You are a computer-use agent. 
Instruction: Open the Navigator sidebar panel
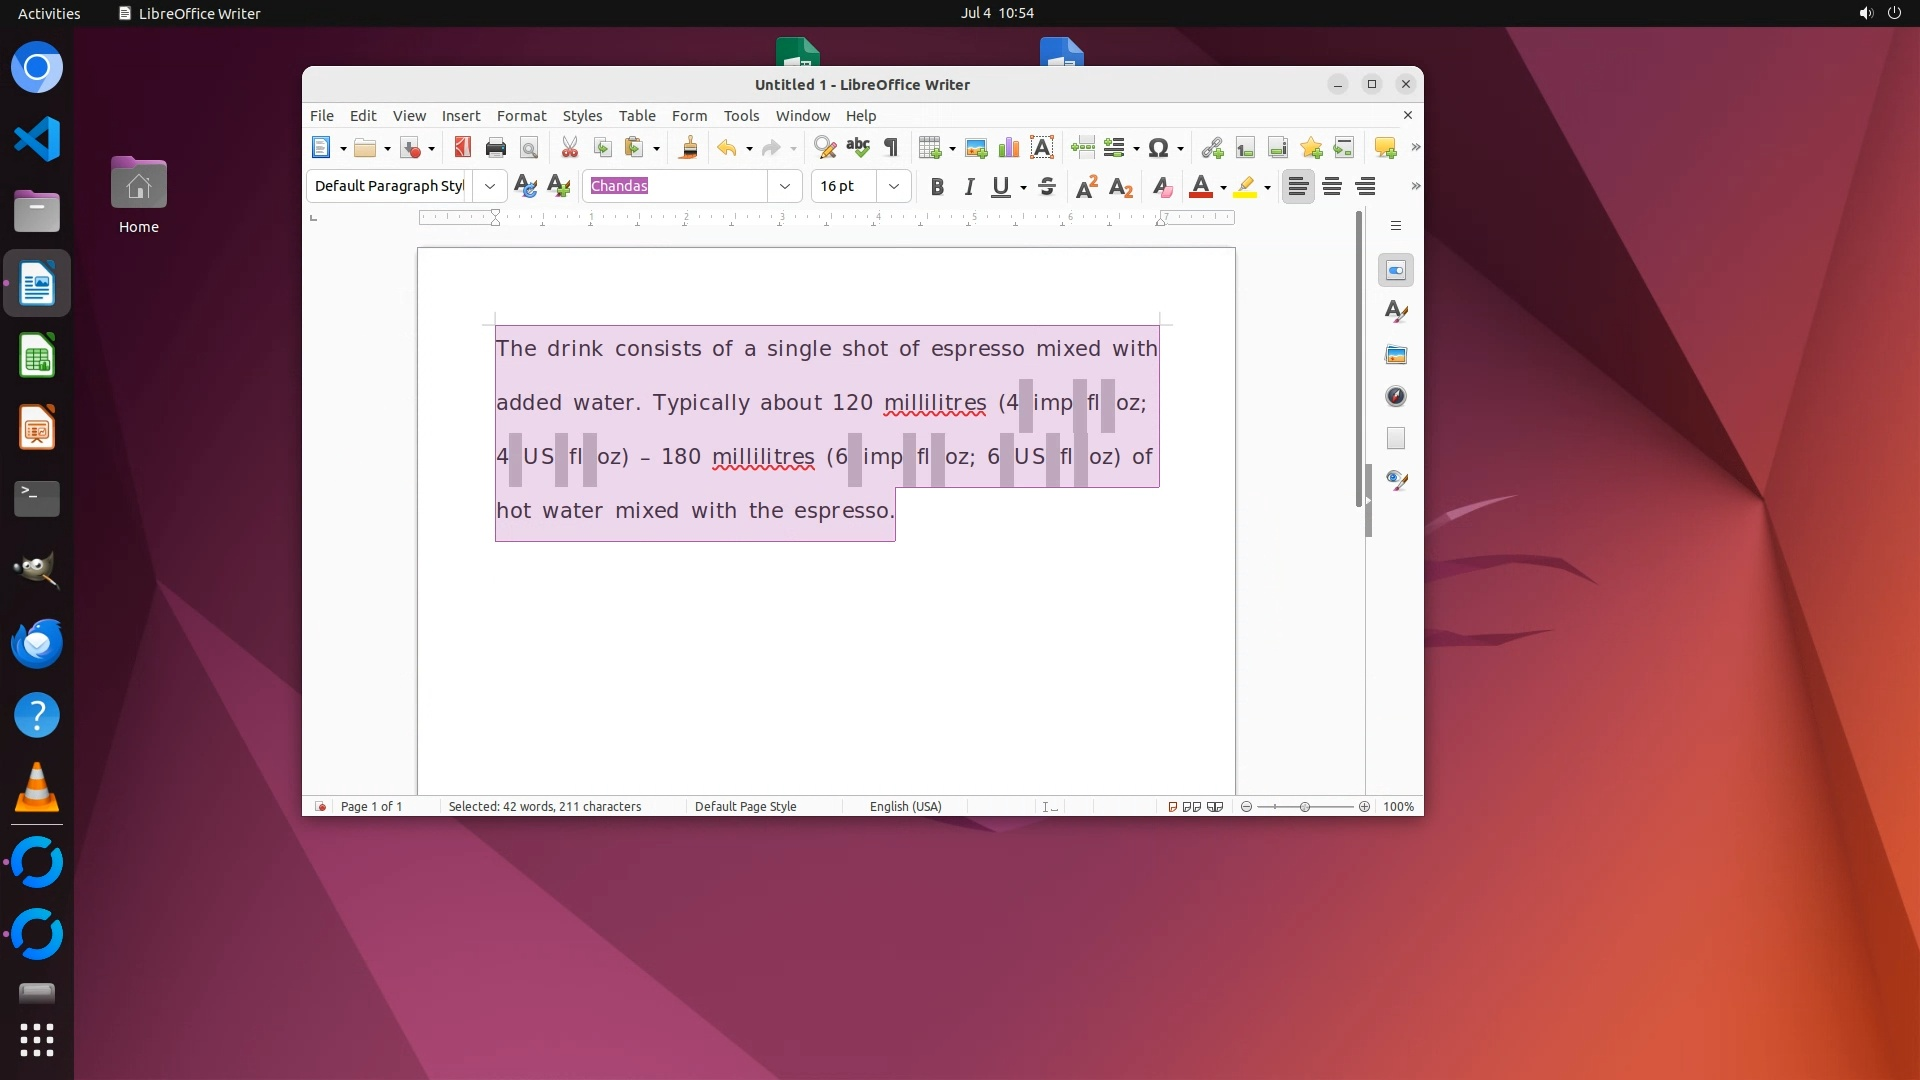click(1396, 396)
